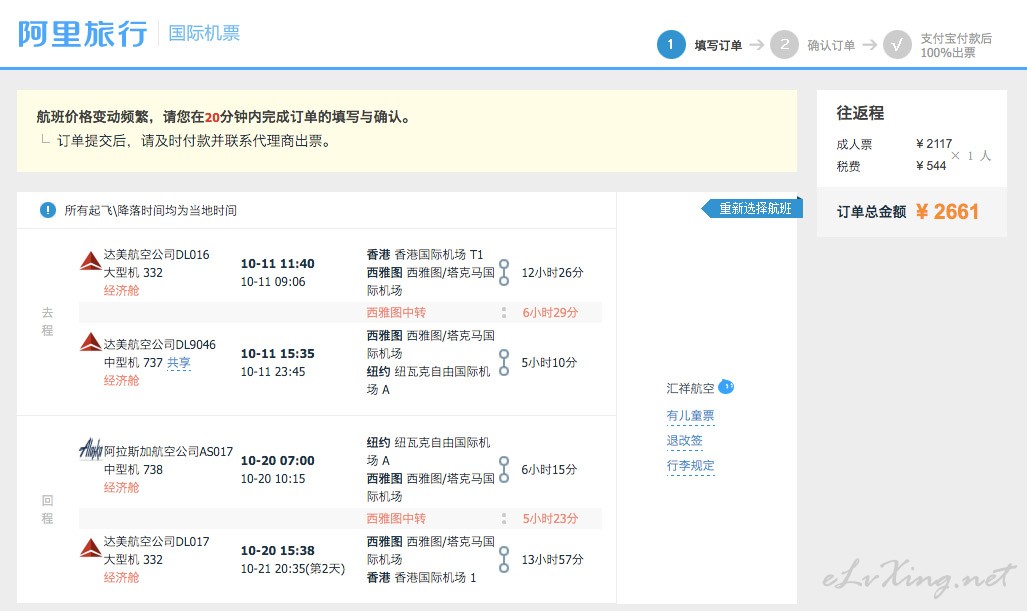Click flight name 达美航空公司DL017
The image size is (1027, 611).
[157, 542]
